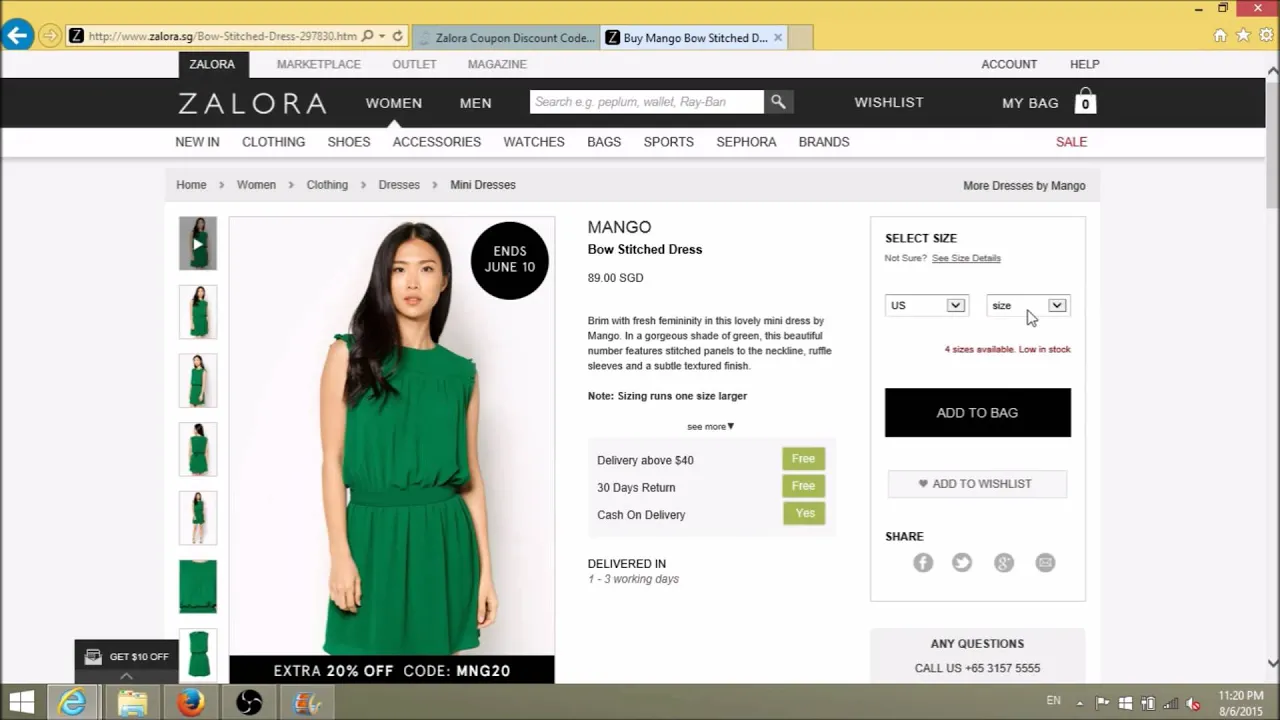Submit search with the magnifier button
This screenshot has height=720, width=1280.
click(778, 102)
